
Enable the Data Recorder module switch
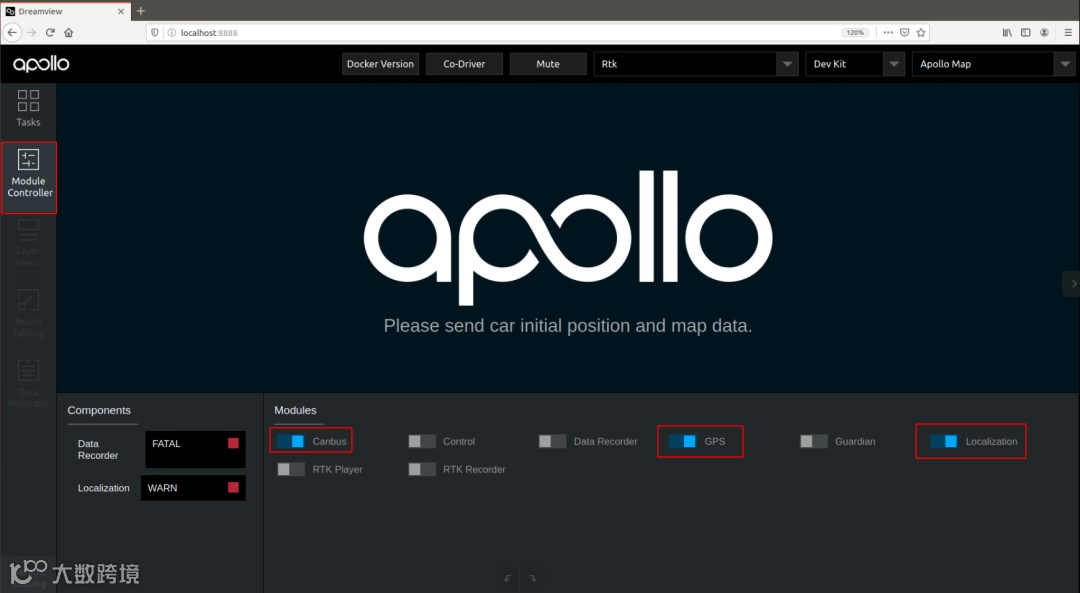552,441
